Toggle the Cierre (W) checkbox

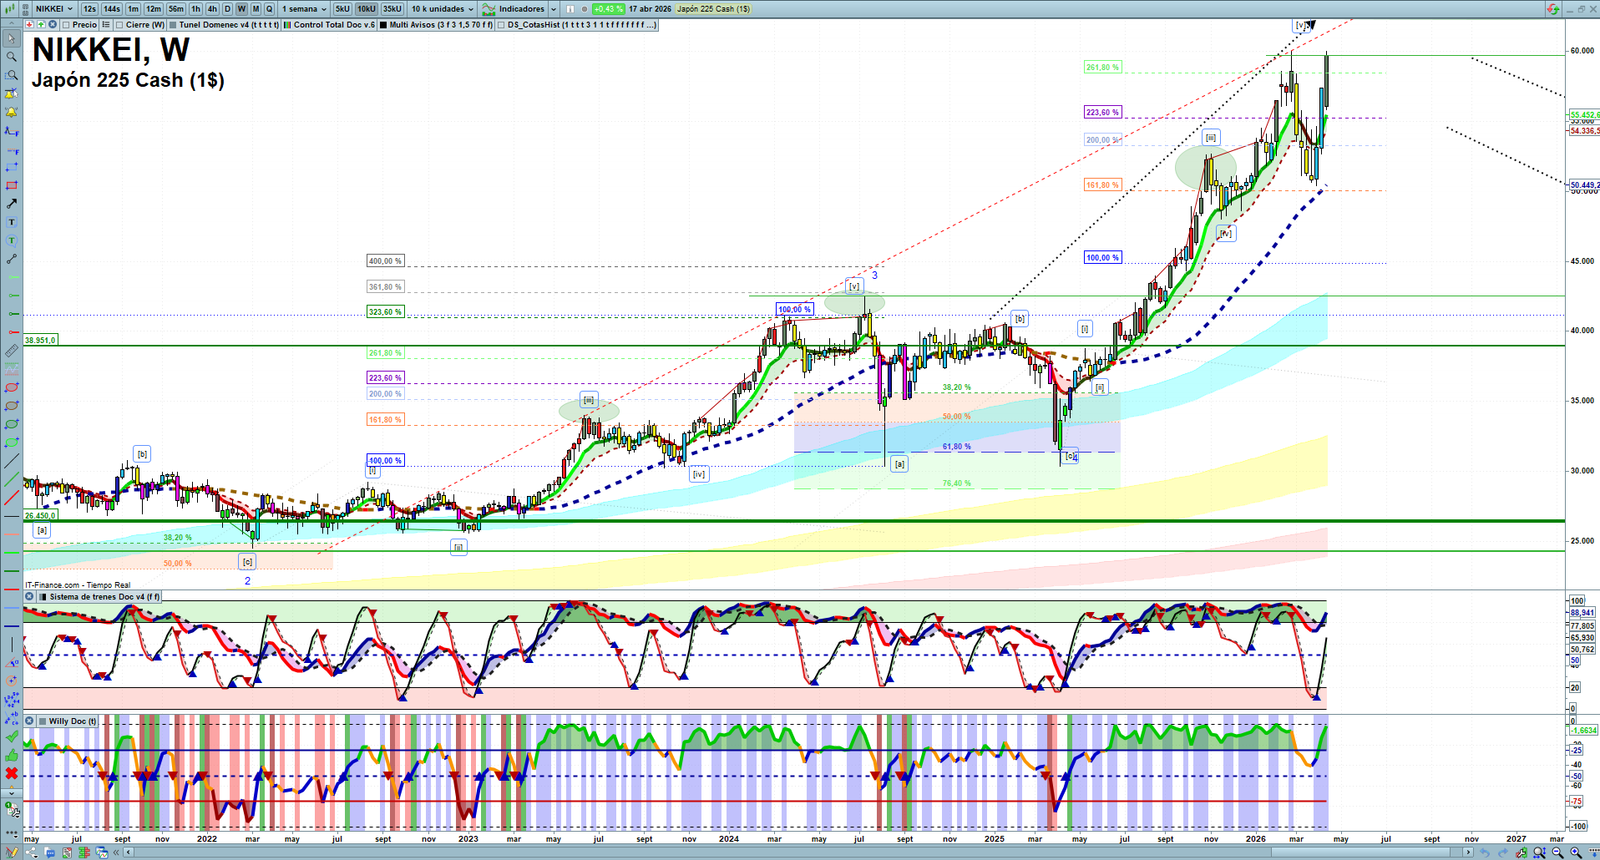[120, 25]
